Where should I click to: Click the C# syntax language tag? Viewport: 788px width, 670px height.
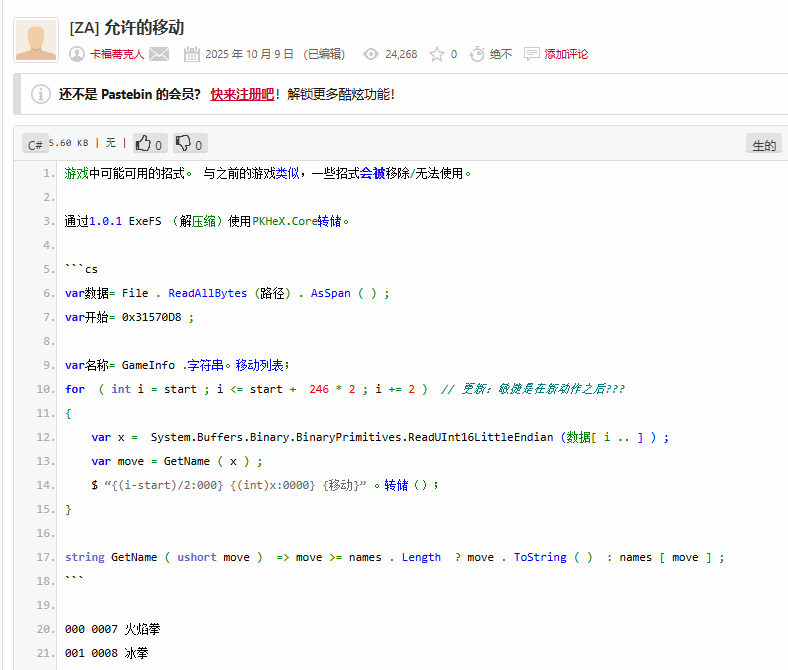click(x=35, y=144)
